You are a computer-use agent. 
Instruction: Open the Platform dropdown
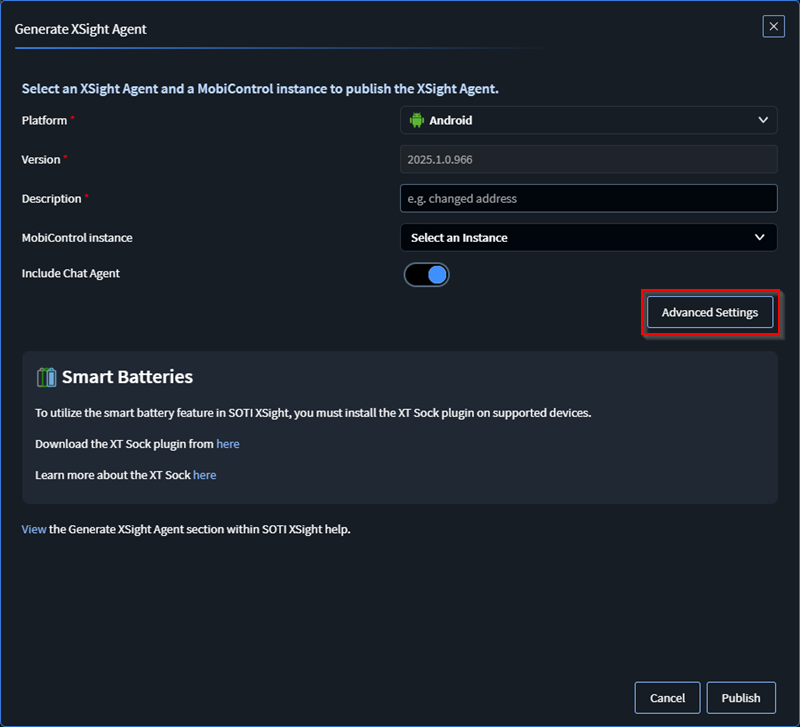click(589, 119)
